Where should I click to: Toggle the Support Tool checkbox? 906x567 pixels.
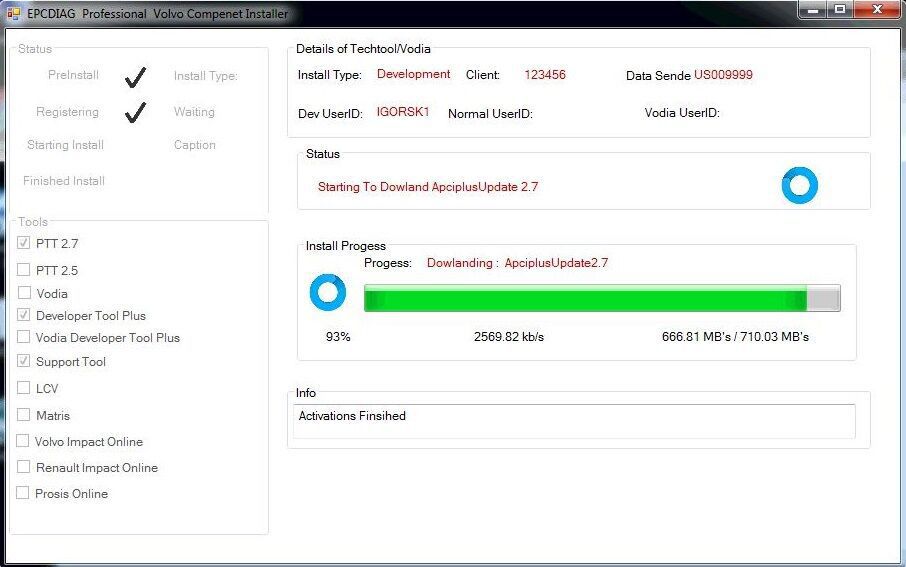[x=24, y=361]
